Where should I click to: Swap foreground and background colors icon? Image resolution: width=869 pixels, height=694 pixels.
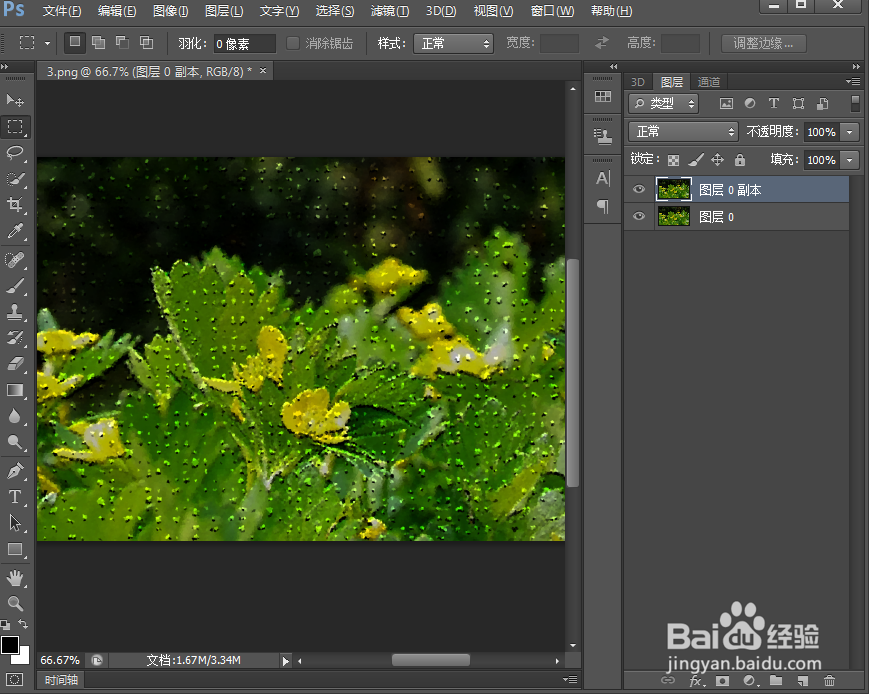point(23,624)
